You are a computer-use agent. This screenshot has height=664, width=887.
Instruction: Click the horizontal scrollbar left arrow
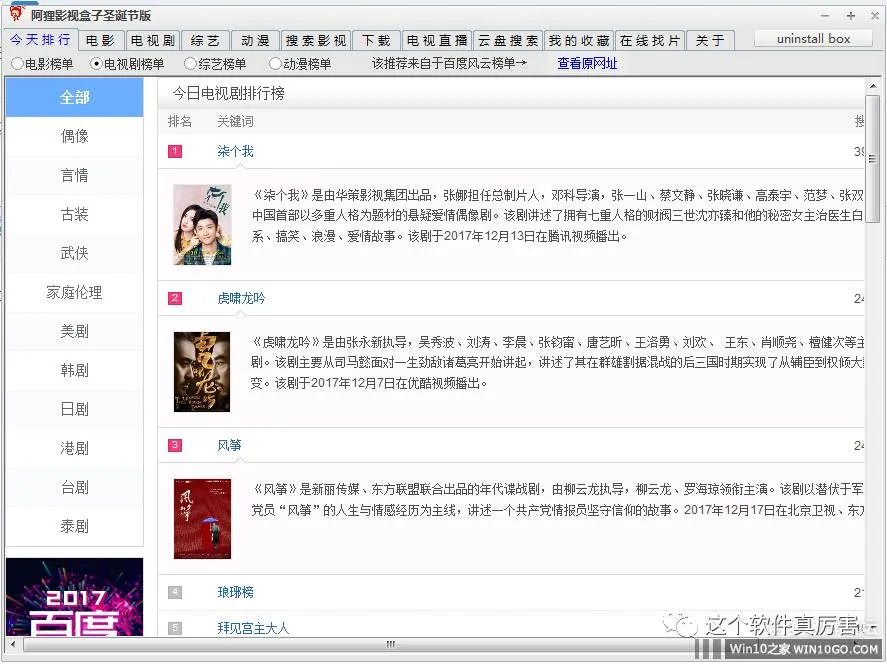pos(13,644)
